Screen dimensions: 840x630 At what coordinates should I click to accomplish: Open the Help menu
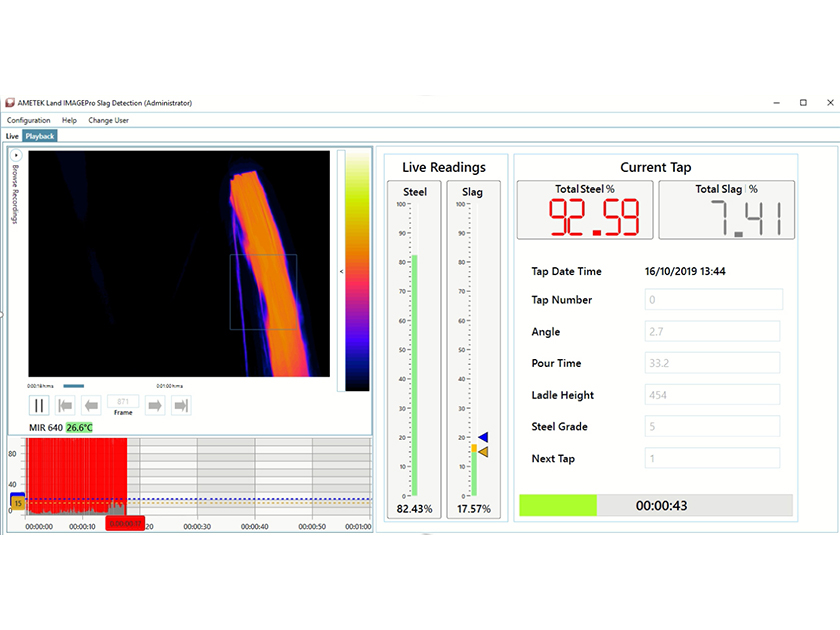pos(69,119)
